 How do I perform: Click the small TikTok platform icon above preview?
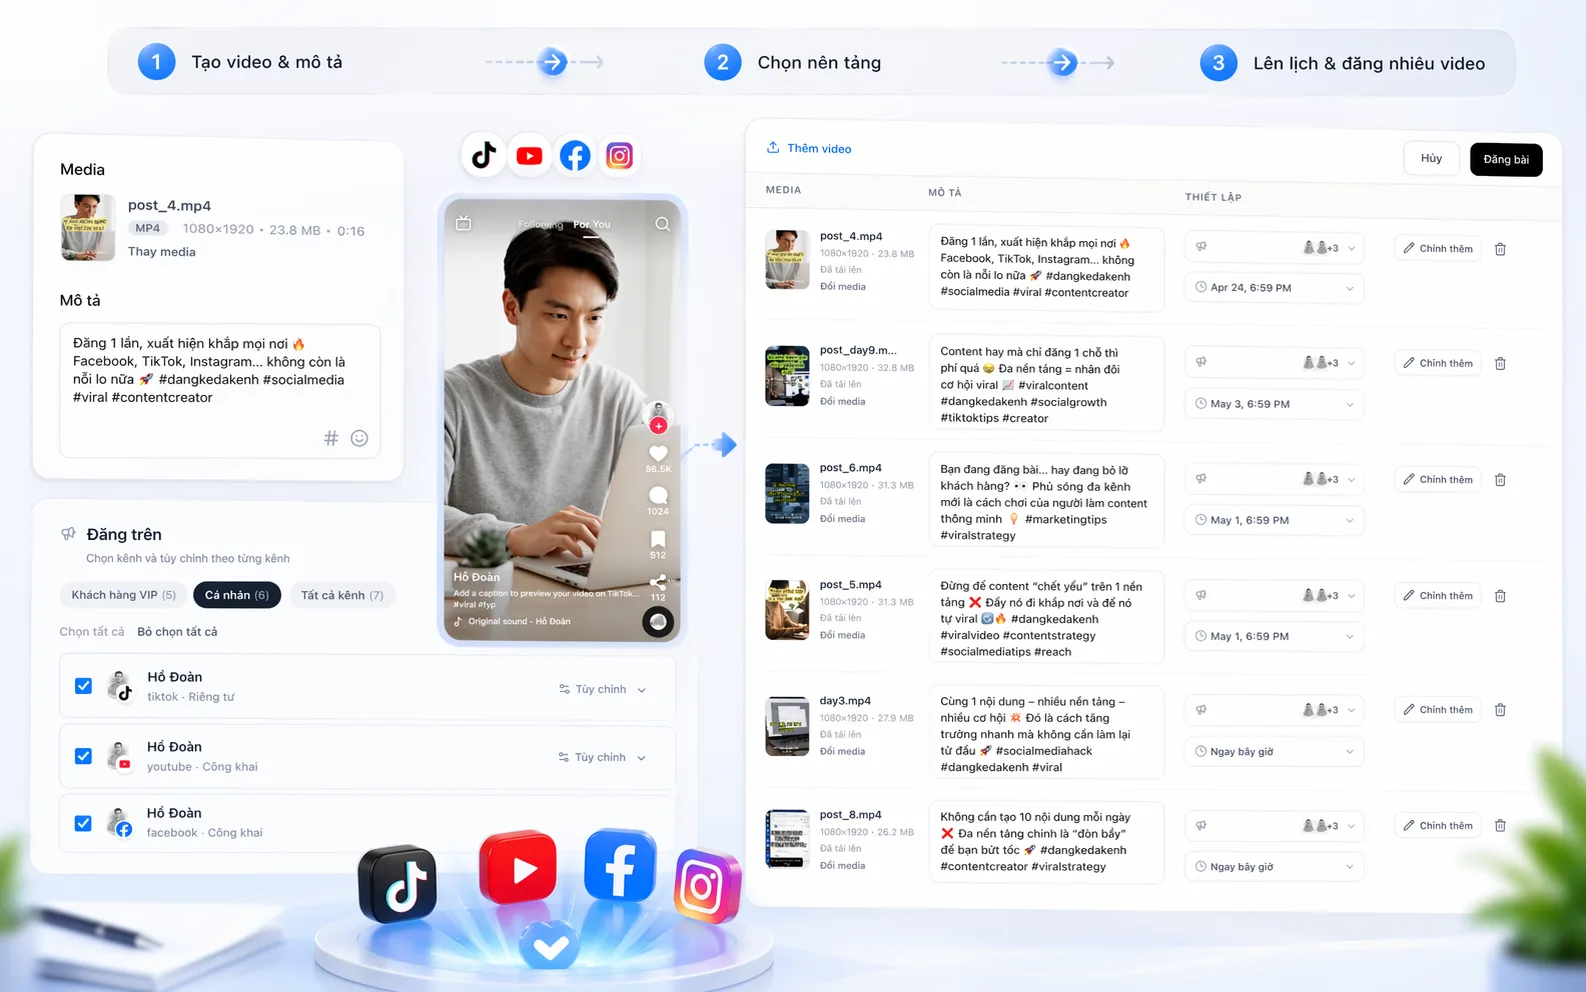pos(484,156)
